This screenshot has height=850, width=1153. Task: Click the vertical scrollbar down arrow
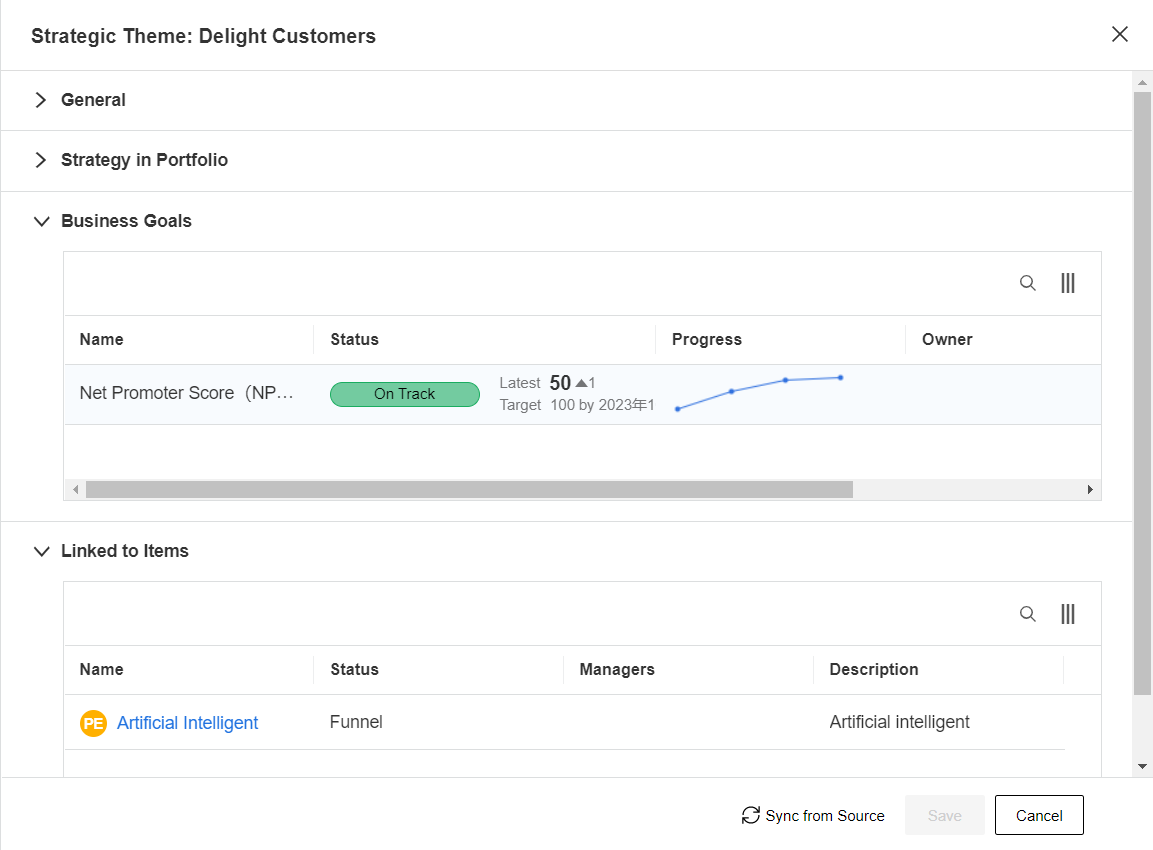(x=1142, y=766)
